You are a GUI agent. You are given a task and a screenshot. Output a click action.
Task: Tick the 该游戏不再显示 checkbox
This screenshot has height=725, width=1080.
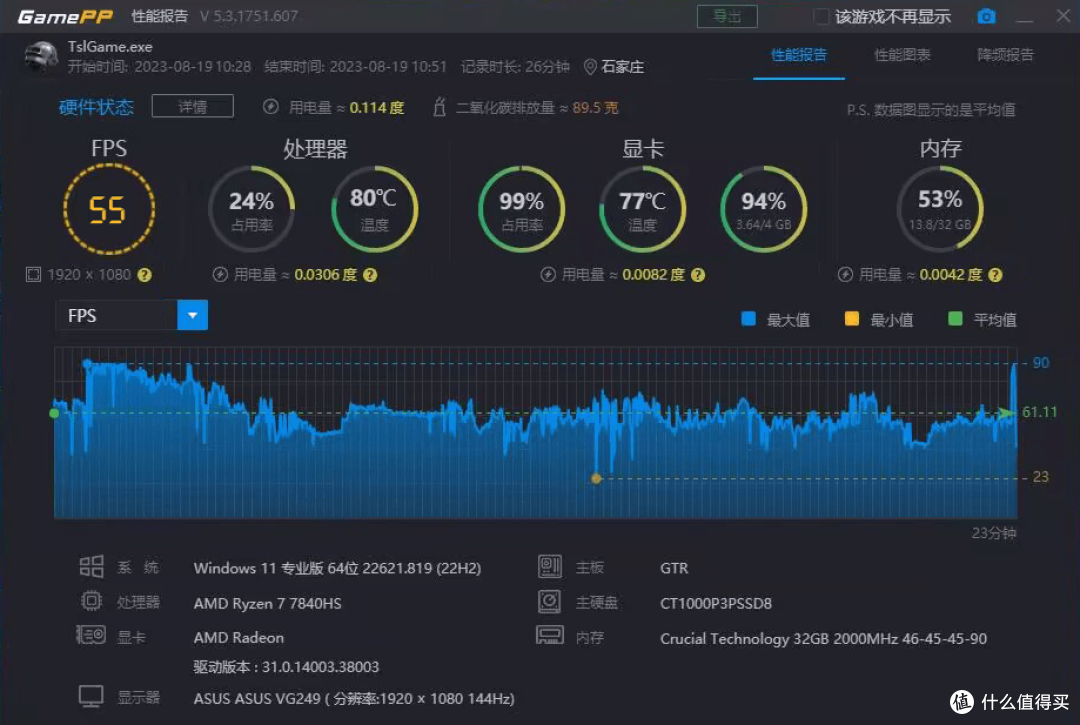pyautogui.click(x=821, y=17)
